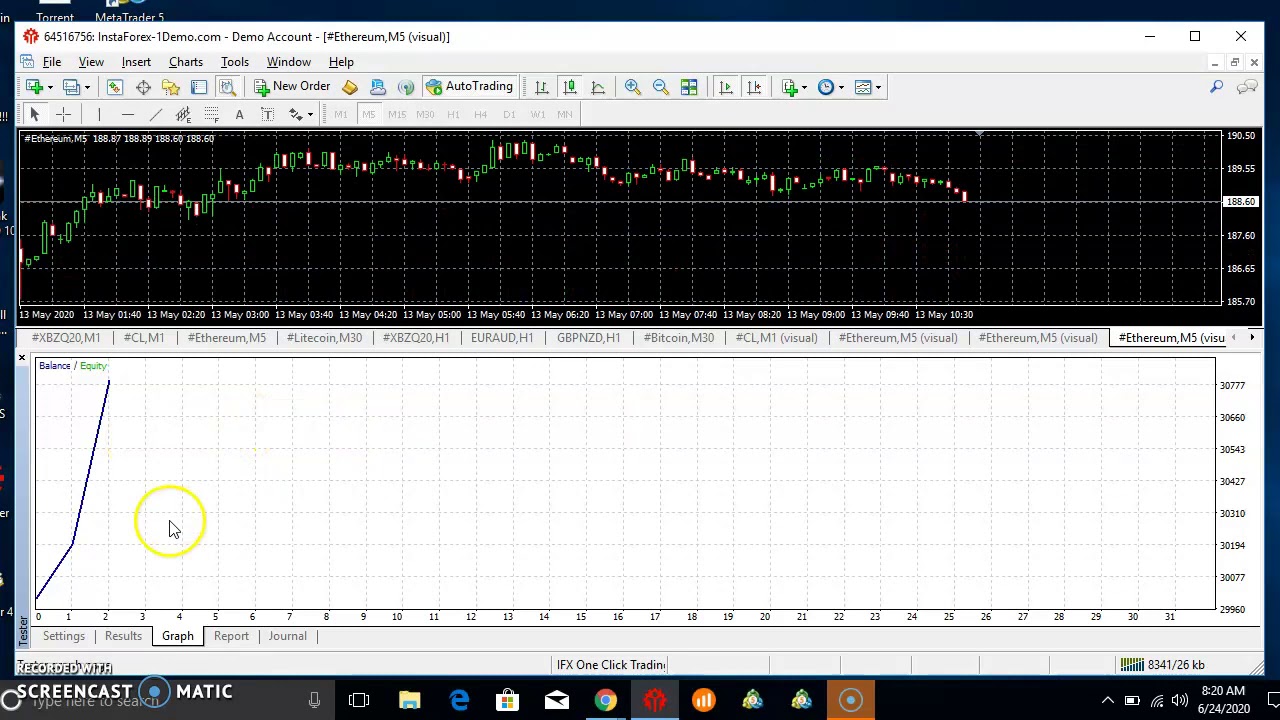
Task: Select the Cursor arrow tool
Action: click(34, 114)
